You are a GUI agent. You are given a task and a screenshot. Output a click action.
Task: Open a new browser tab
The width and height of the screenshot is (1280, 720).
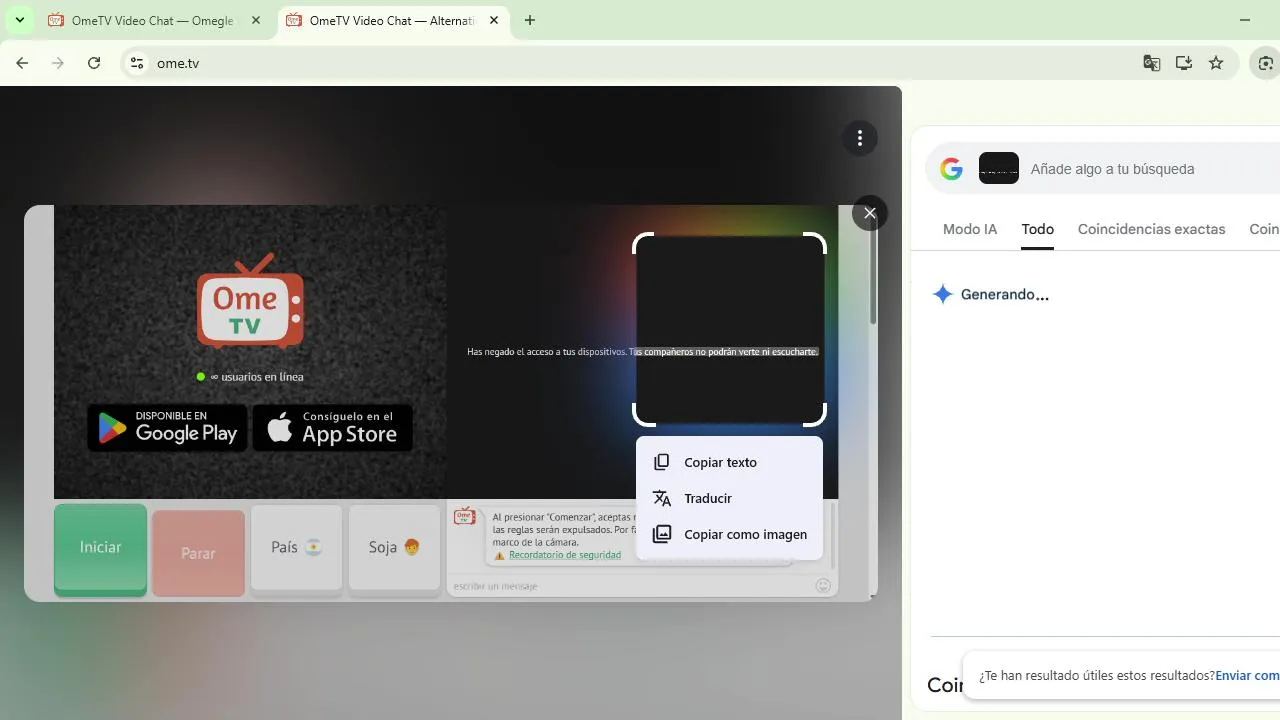pos(530,20)
